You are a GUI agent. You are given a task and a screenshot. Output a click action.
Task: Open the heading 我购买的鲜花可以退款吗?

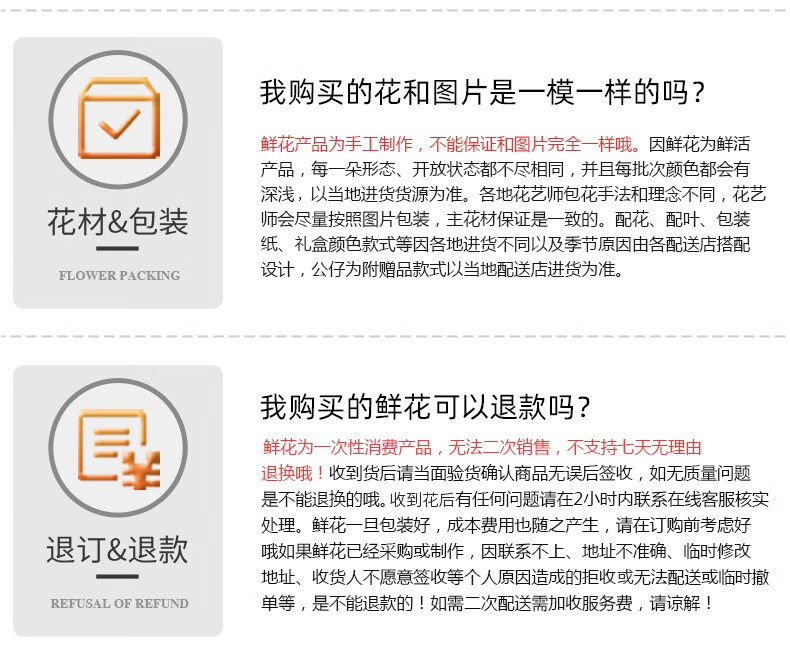(x=425, y=407)
